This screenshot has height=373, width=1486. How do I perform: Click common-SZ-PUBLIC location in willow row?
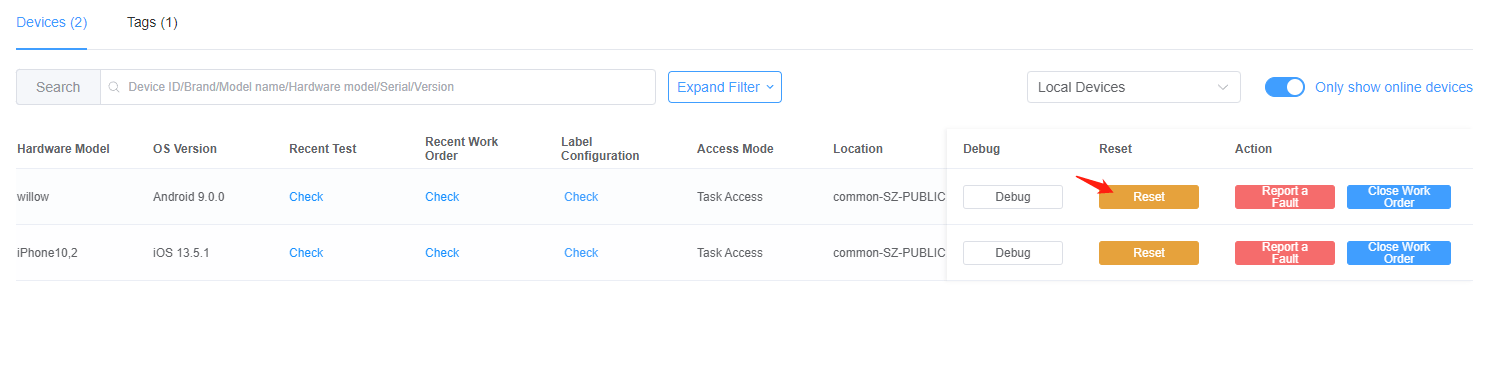tap(889, 197)
